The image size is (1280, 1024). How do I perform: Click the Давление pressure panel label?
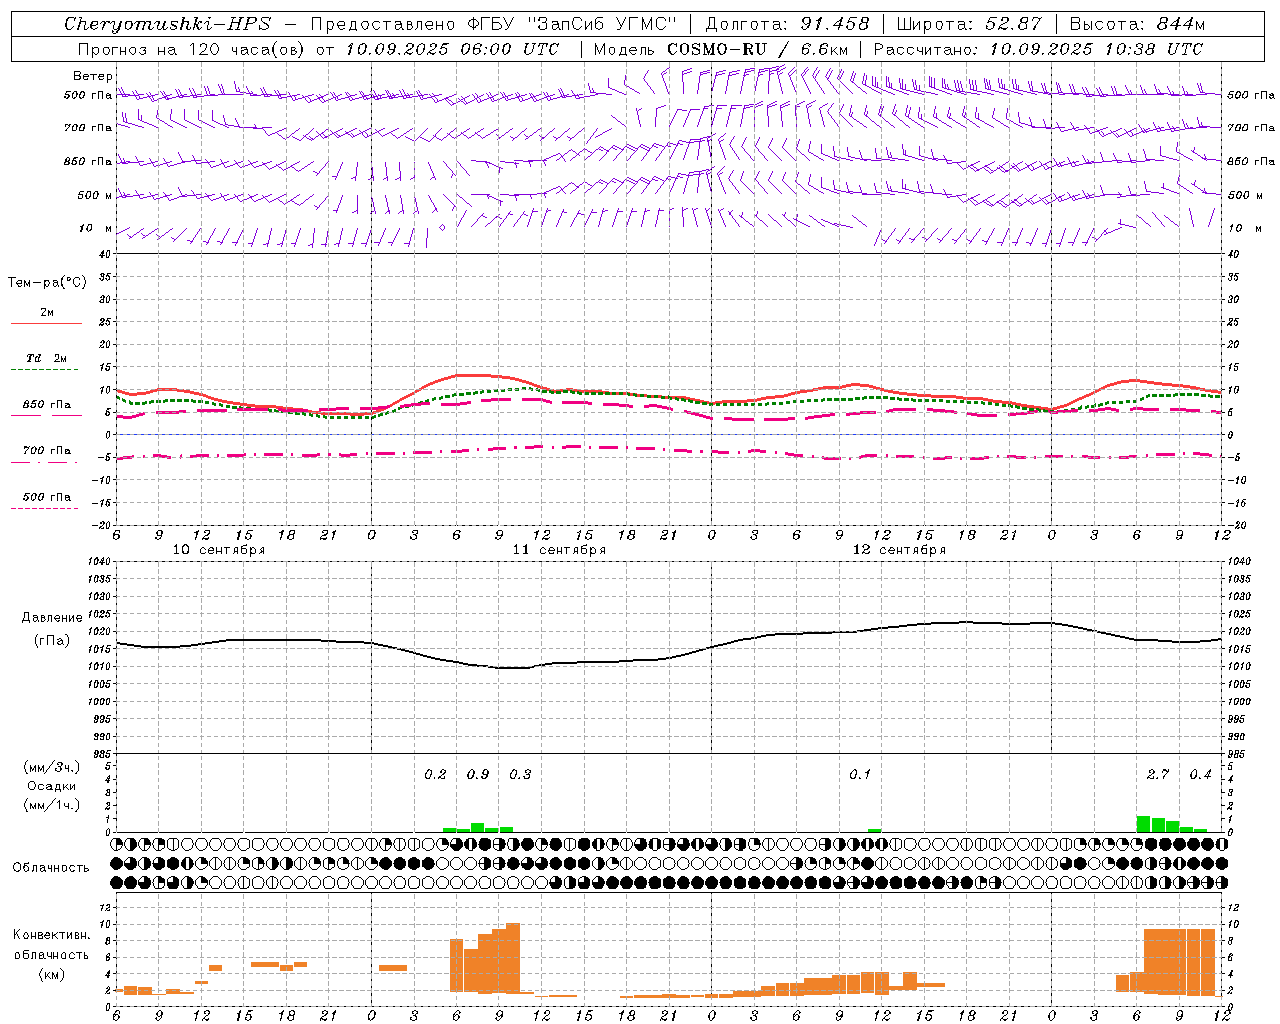[52, 618]
